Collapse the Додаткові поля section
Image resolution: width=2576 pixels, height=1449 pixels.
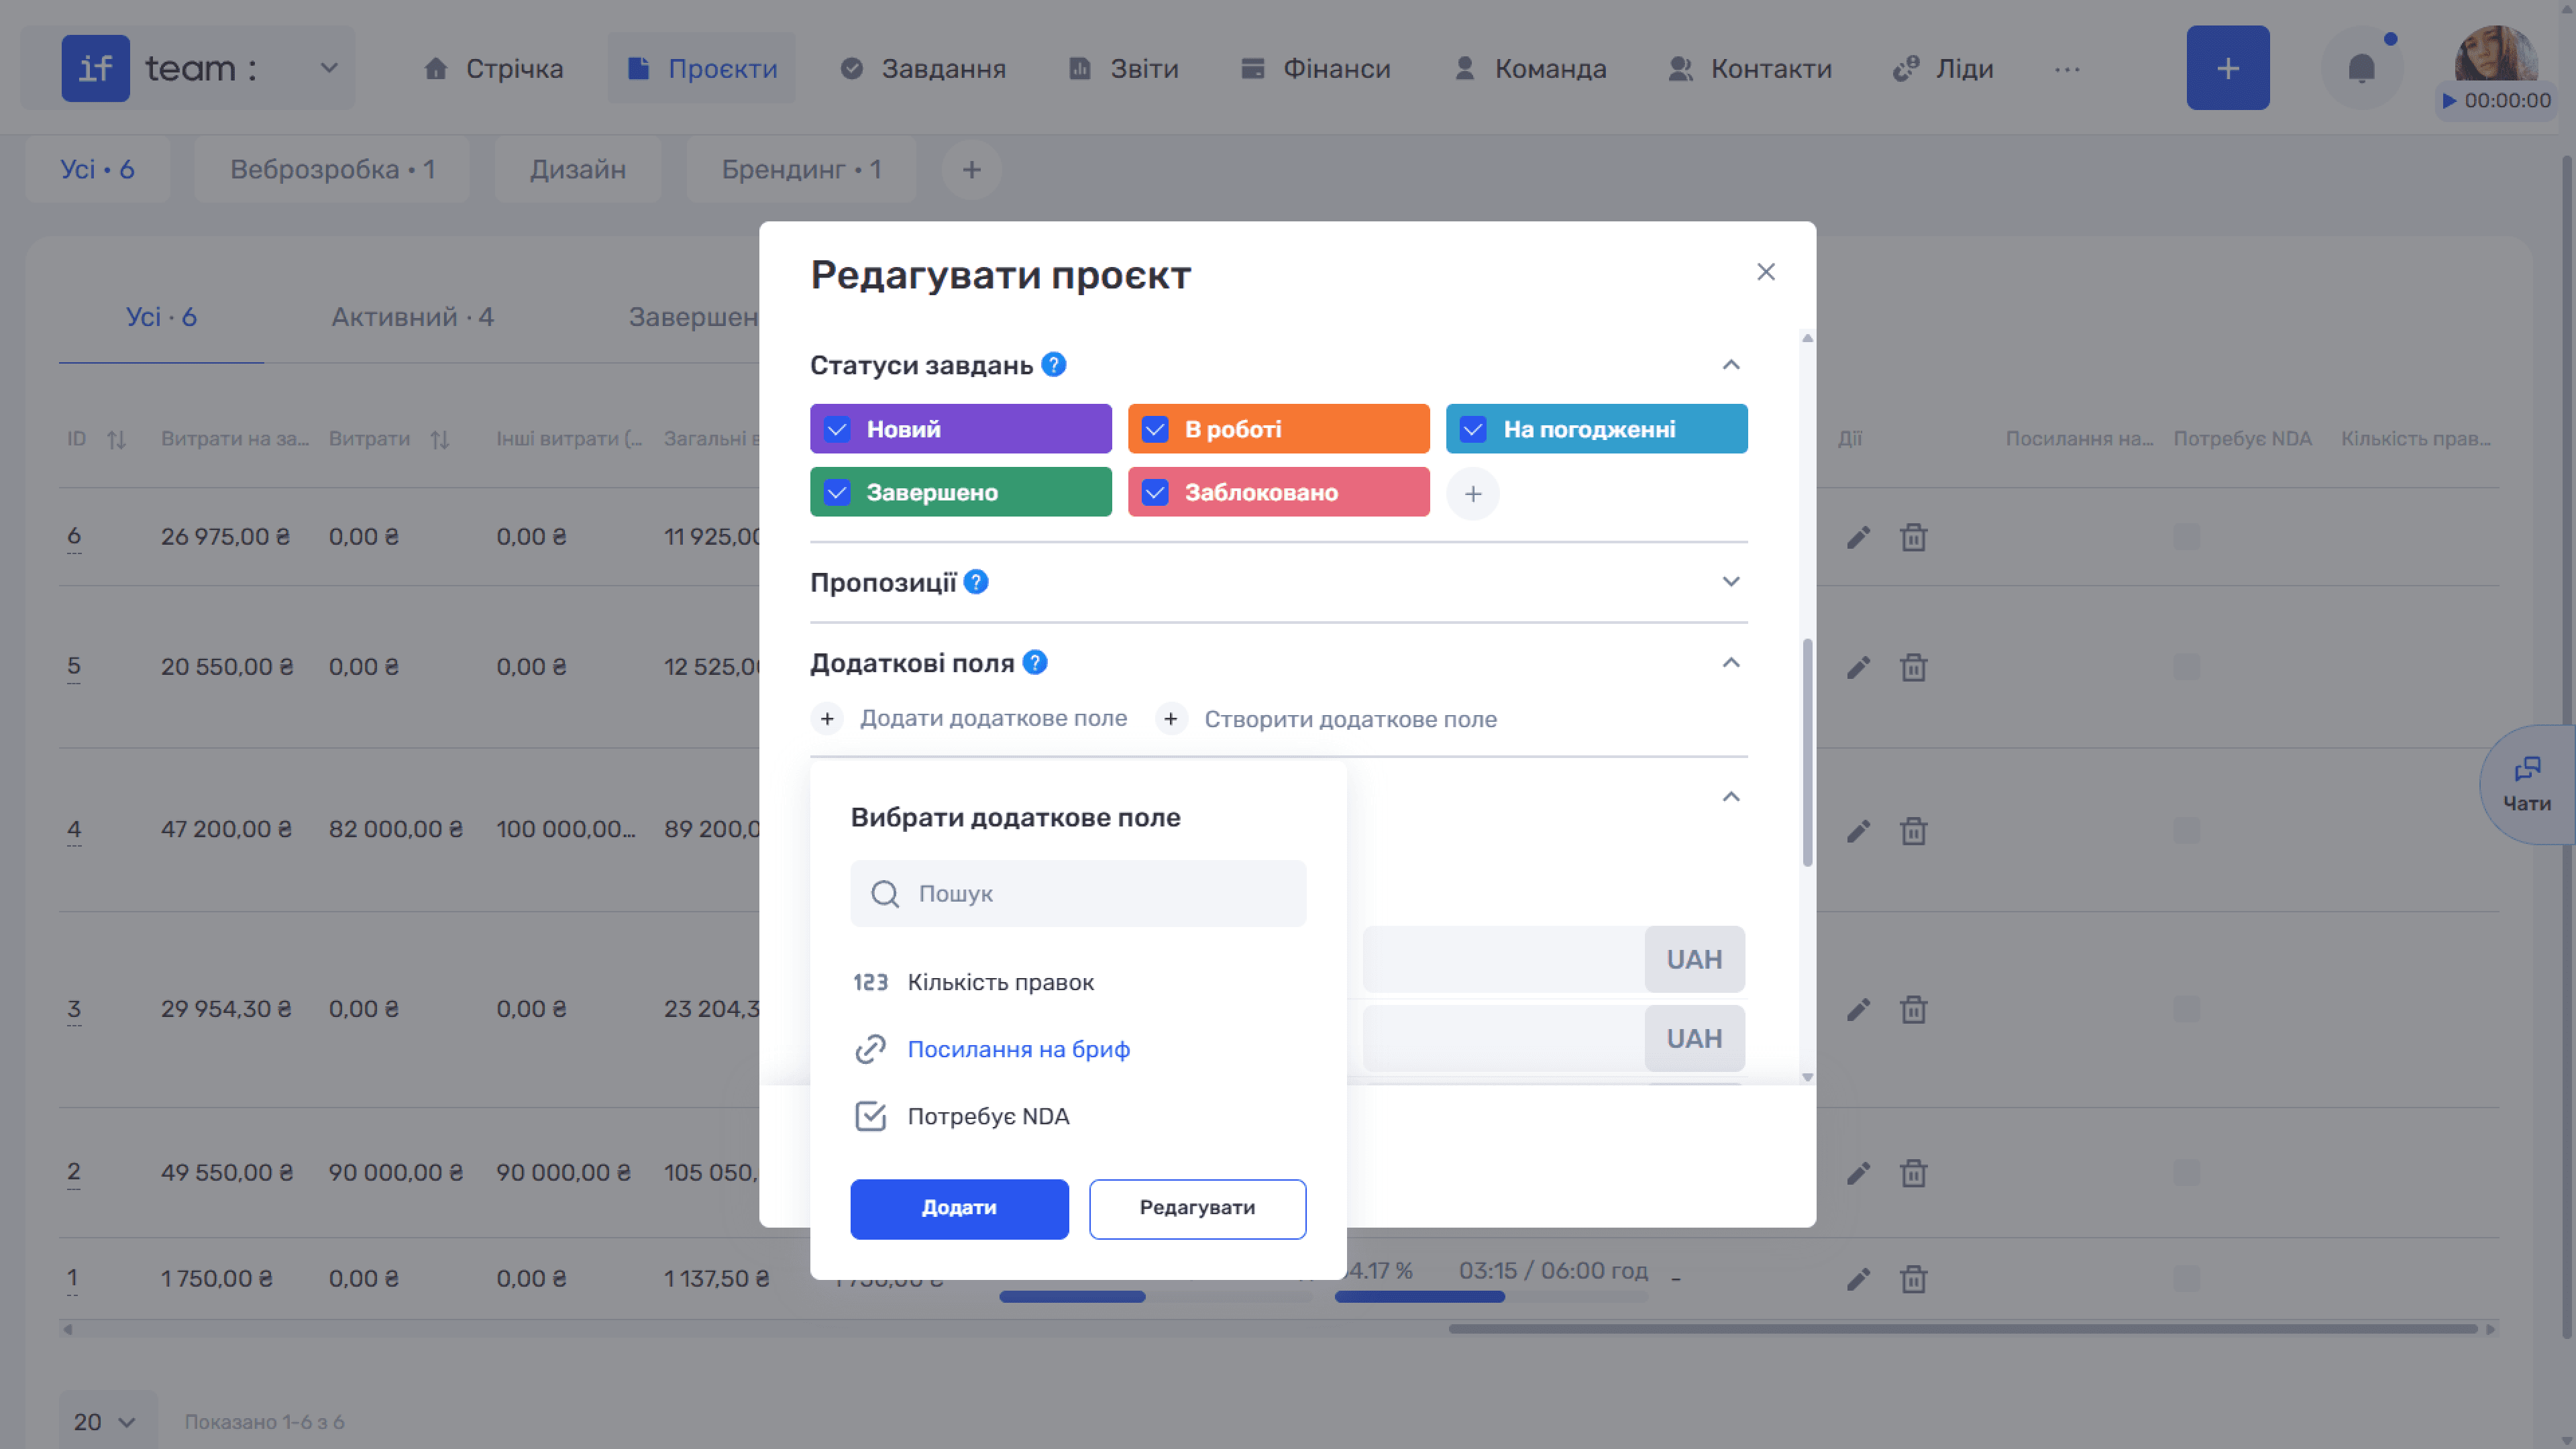tap(1731, 663)
